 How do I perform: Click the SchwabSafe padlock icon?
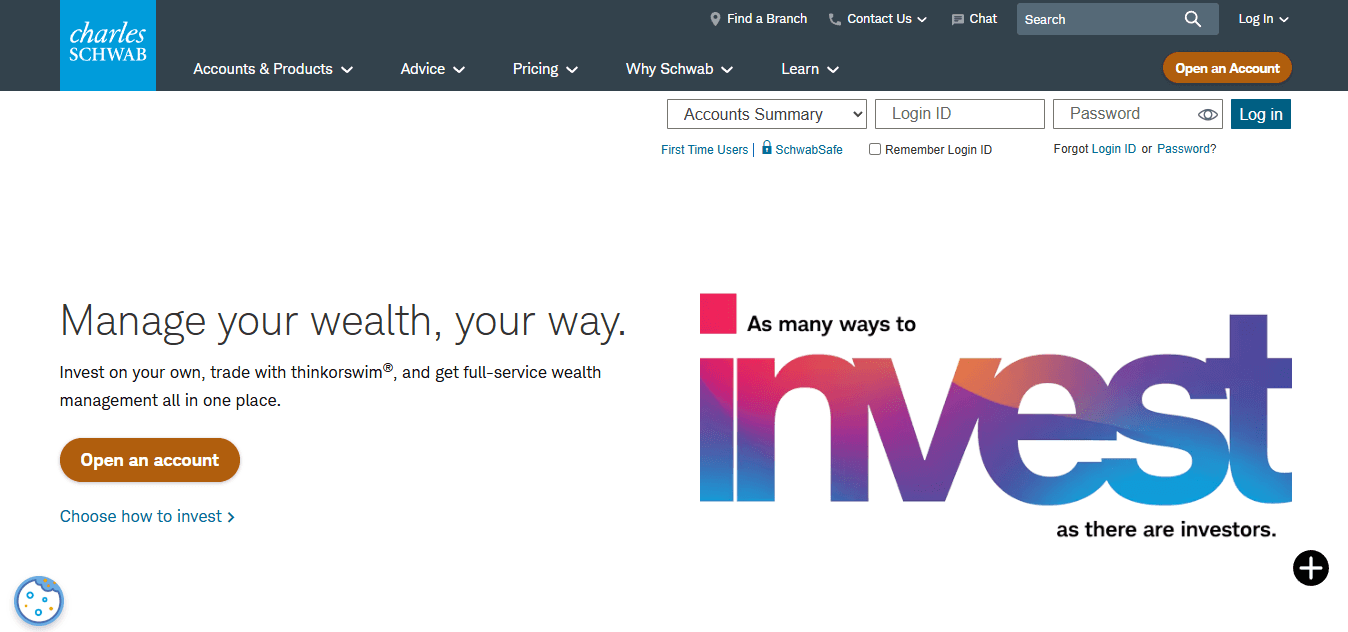[765, 148]
